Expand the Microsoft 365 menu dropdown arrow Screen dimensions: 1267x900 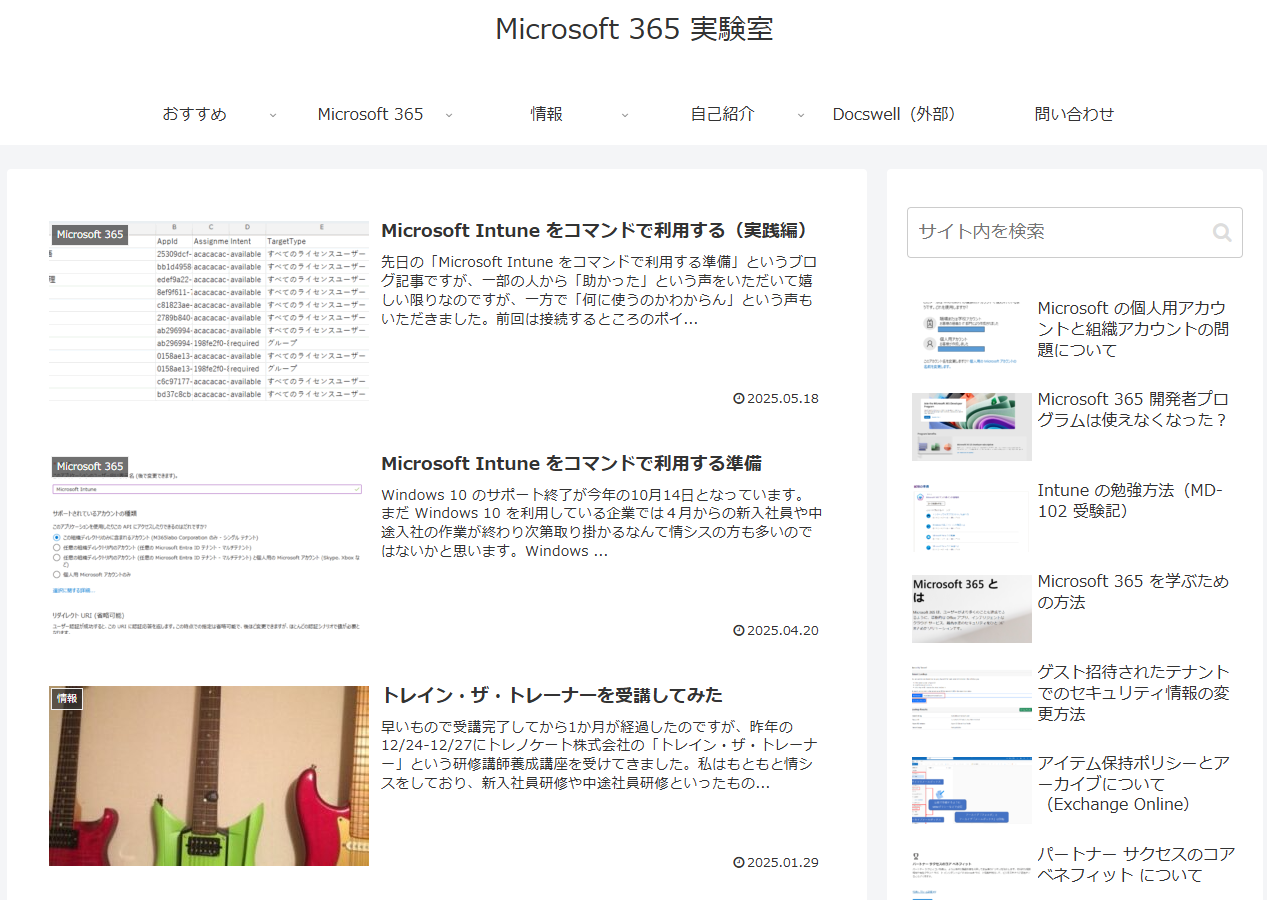449,115
